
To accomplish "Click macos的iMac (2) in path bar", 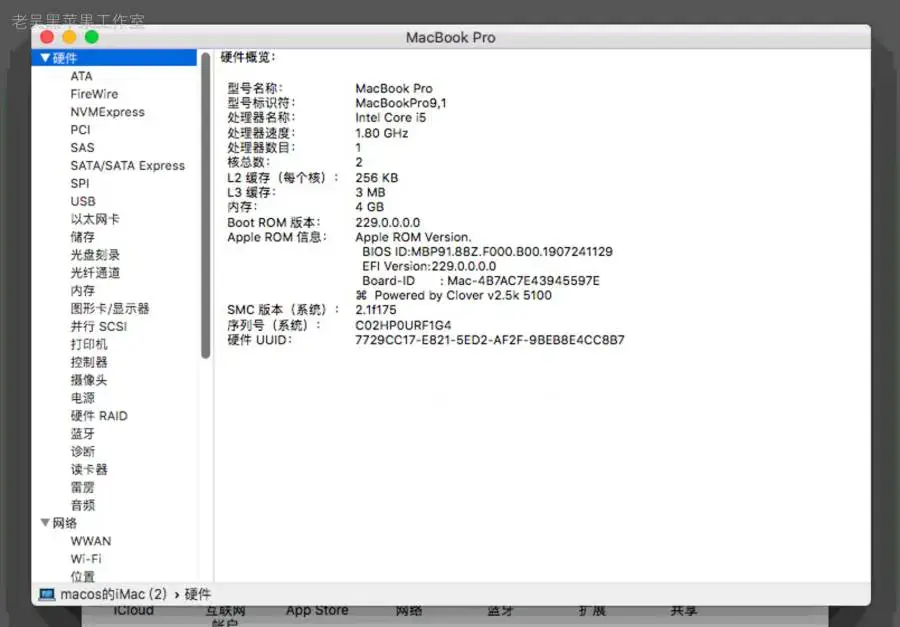I will click(x=114, y=594).
